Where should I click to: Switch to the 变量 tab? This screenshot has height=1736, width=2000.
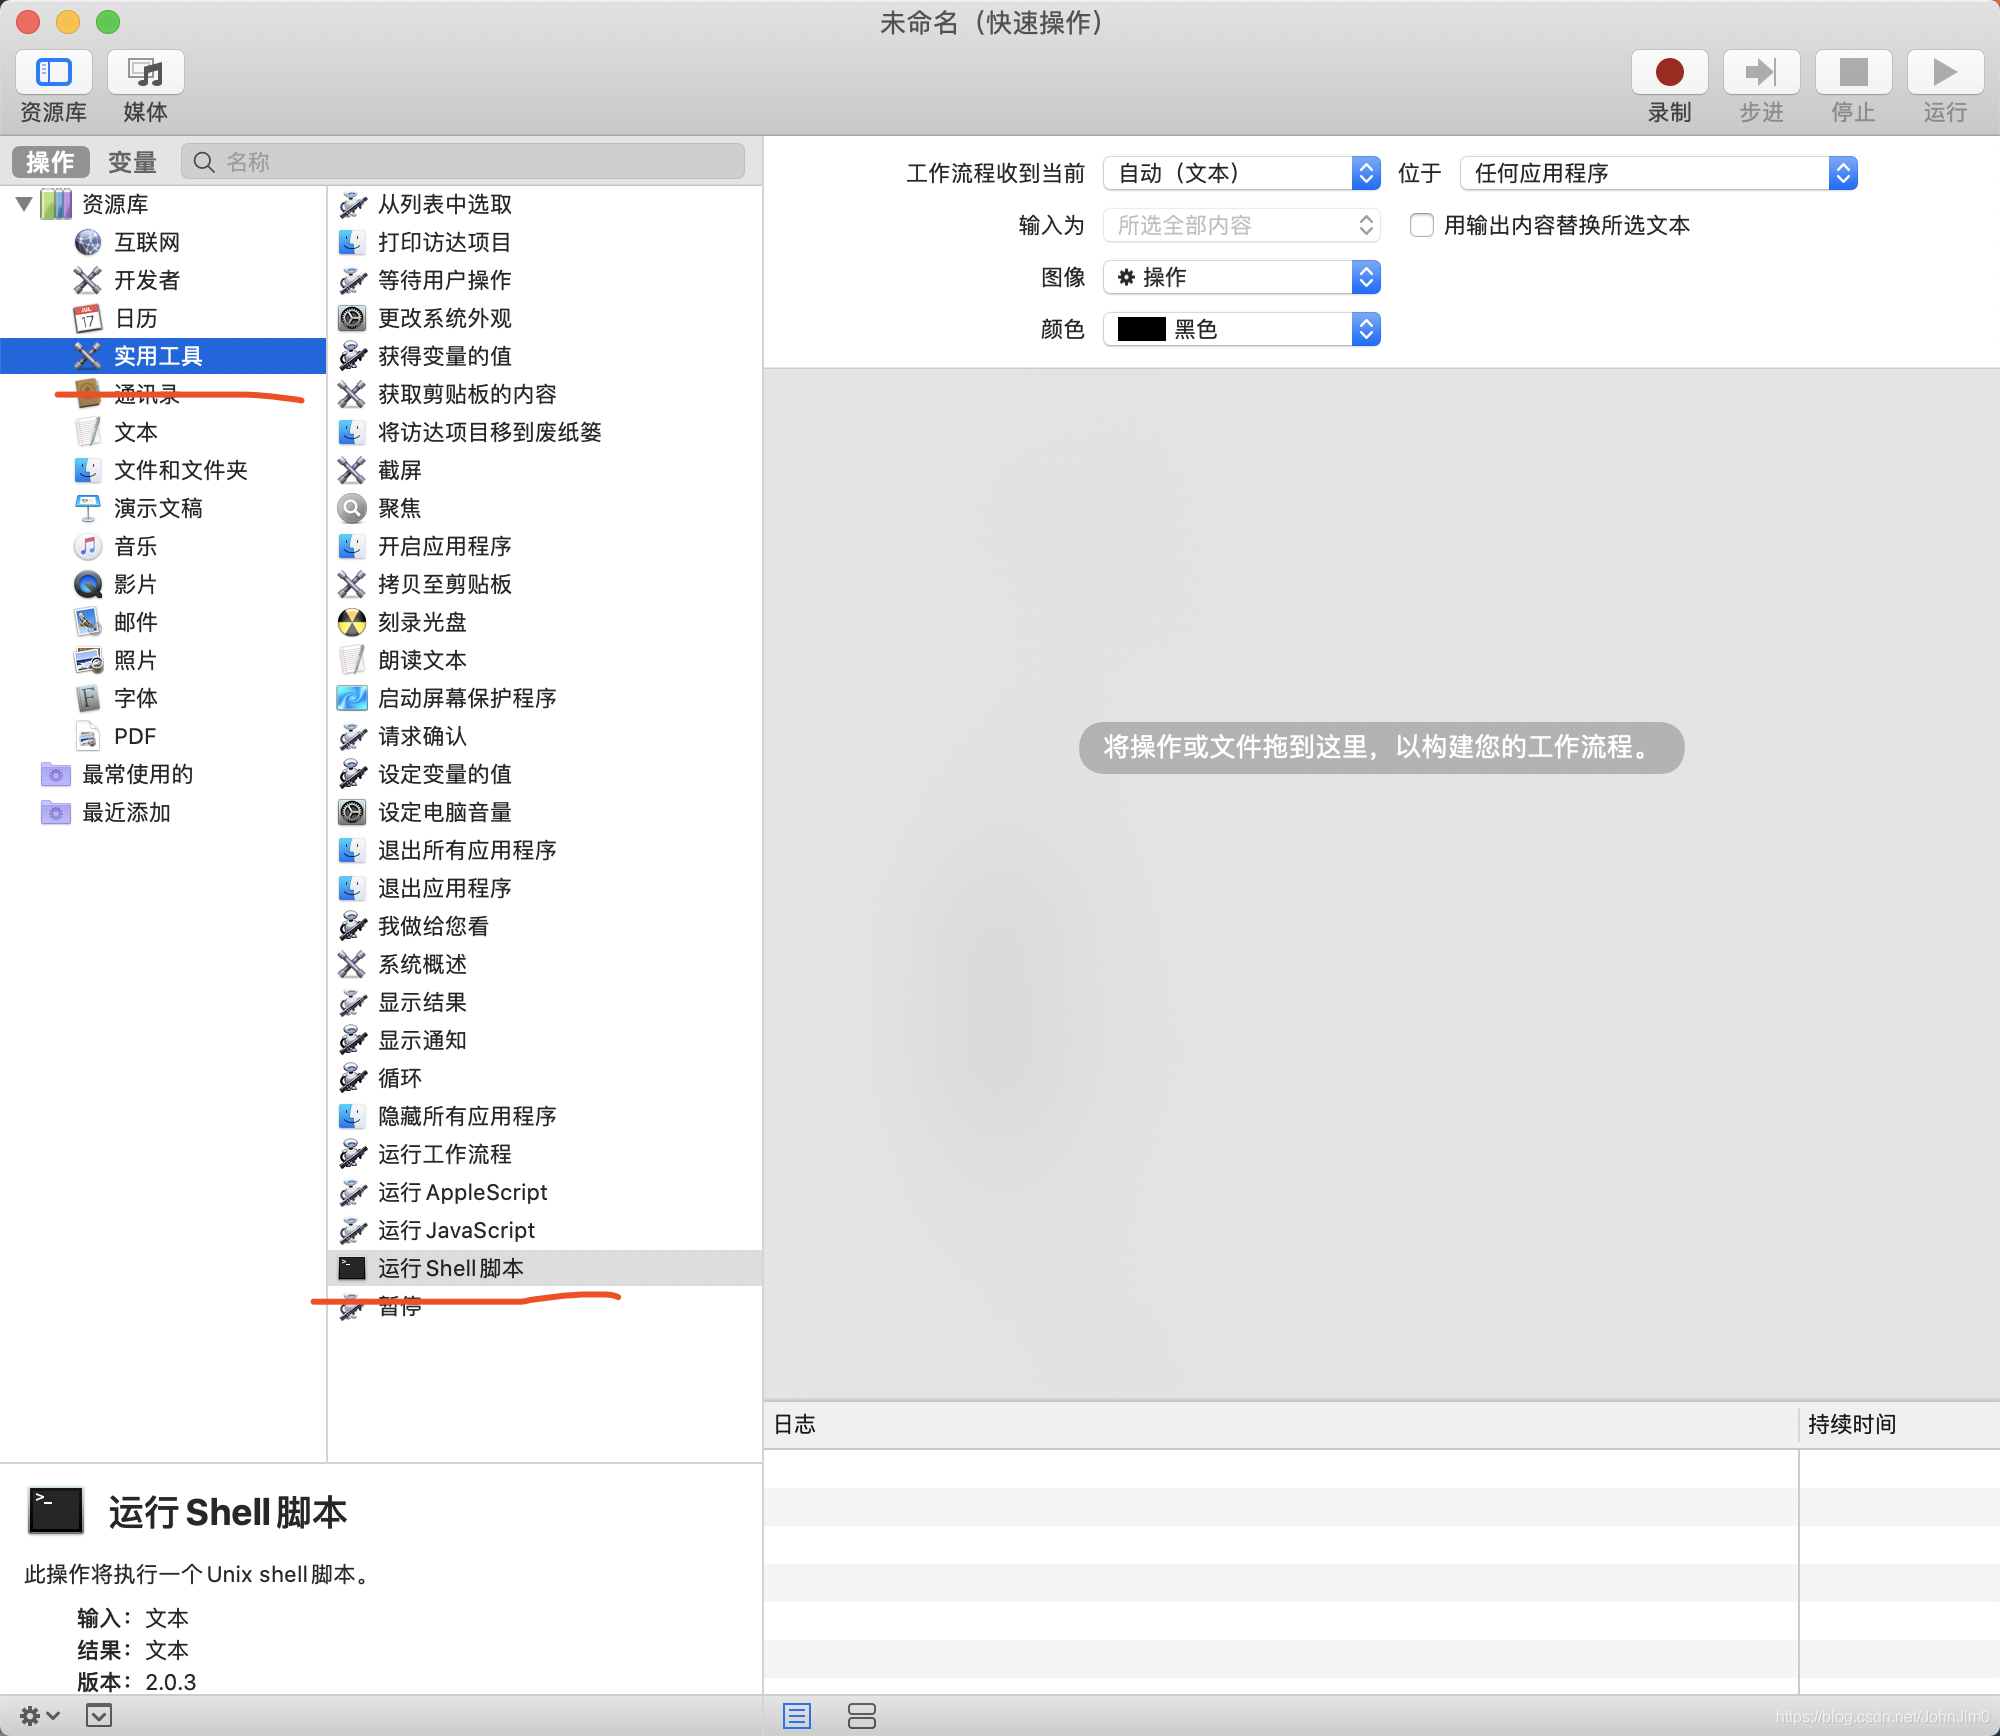[x=132, y=162]
